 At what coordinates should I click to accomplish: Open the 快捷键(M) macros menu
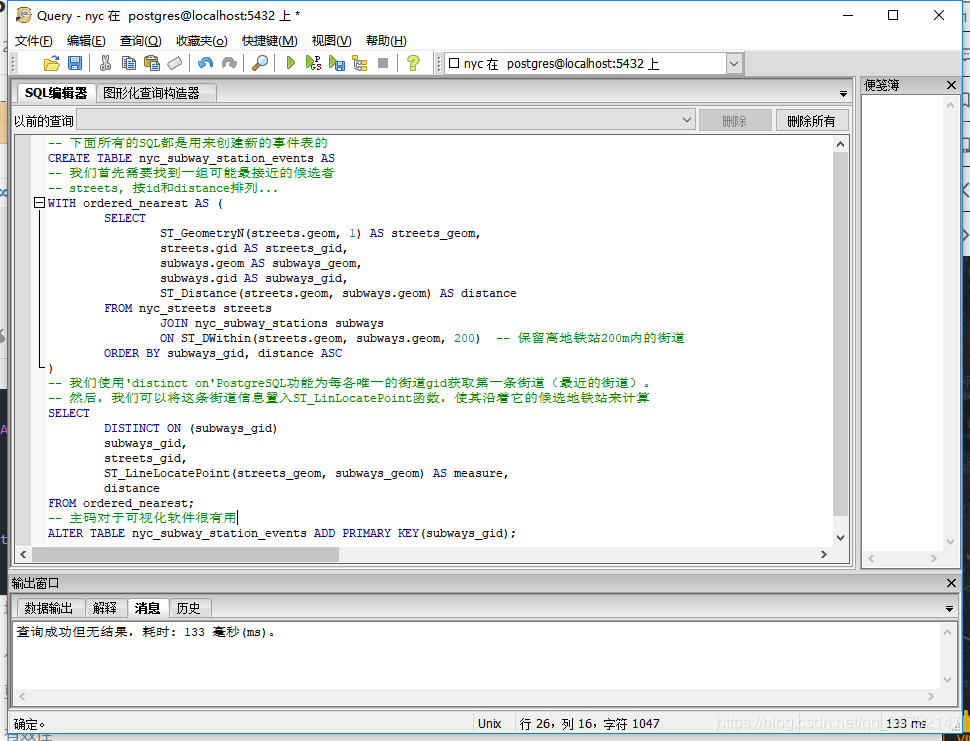point(270,41)
